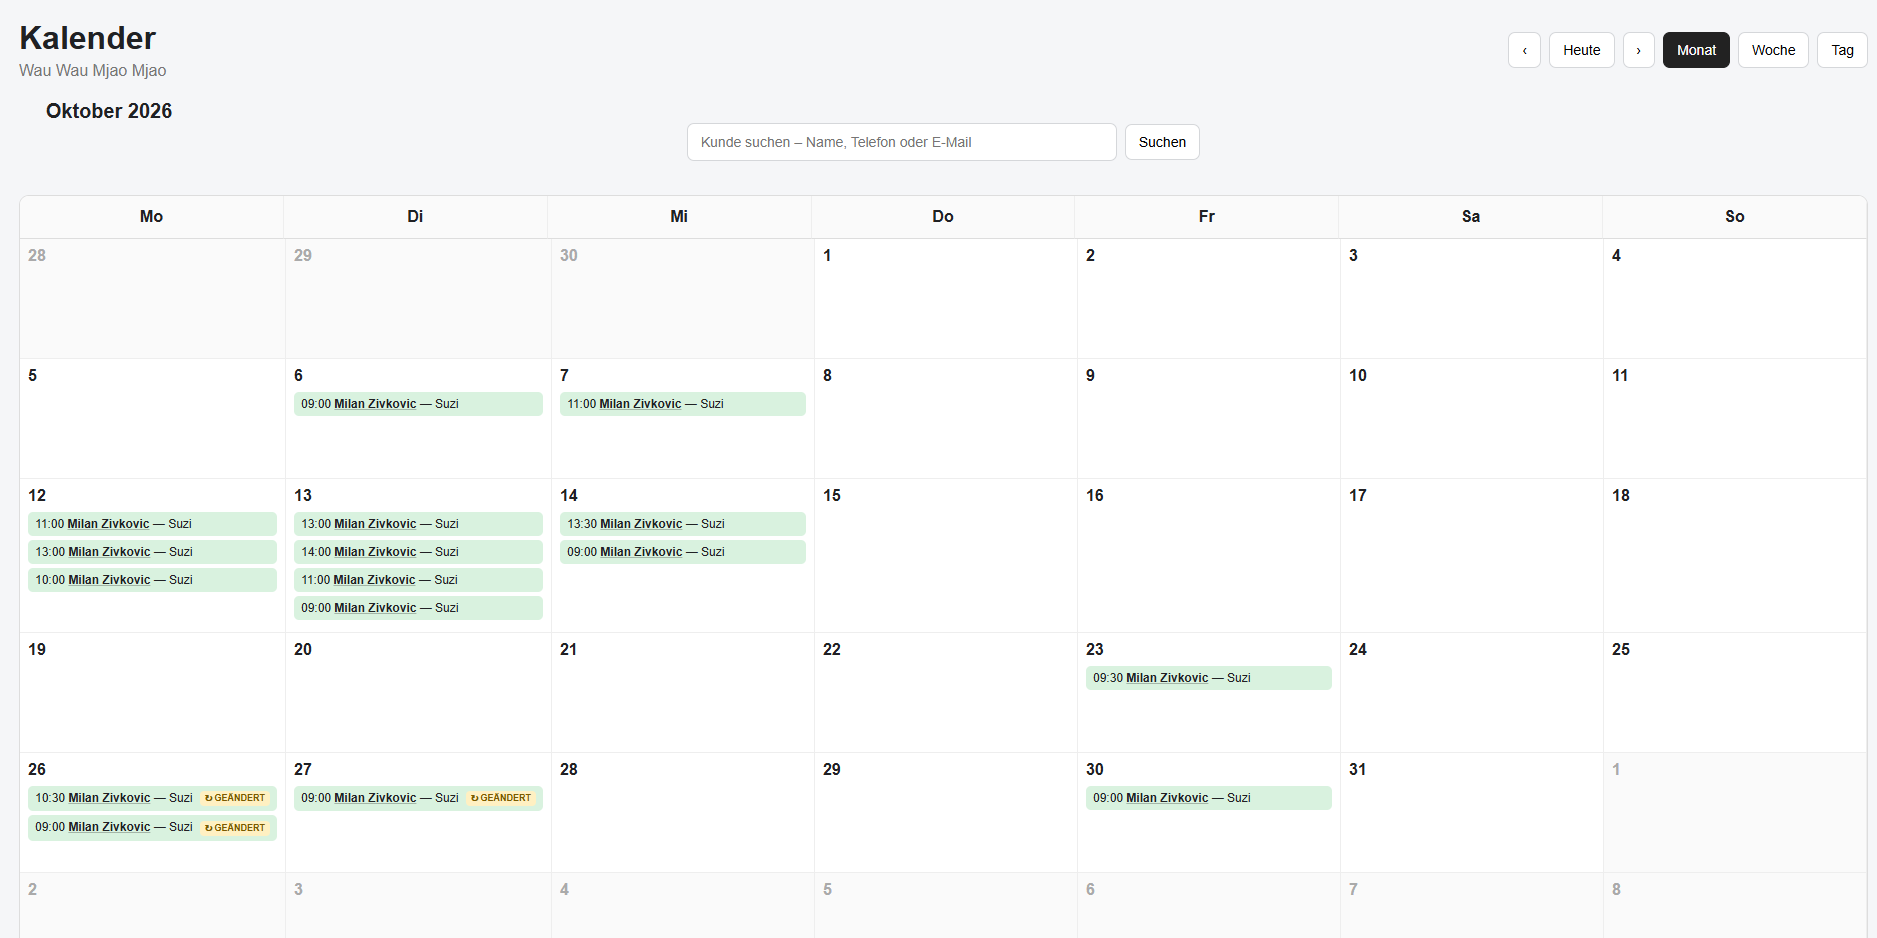Click the Fr weekday column header
Viewport: 1877px width, 938px height.
coord(1207,216)
